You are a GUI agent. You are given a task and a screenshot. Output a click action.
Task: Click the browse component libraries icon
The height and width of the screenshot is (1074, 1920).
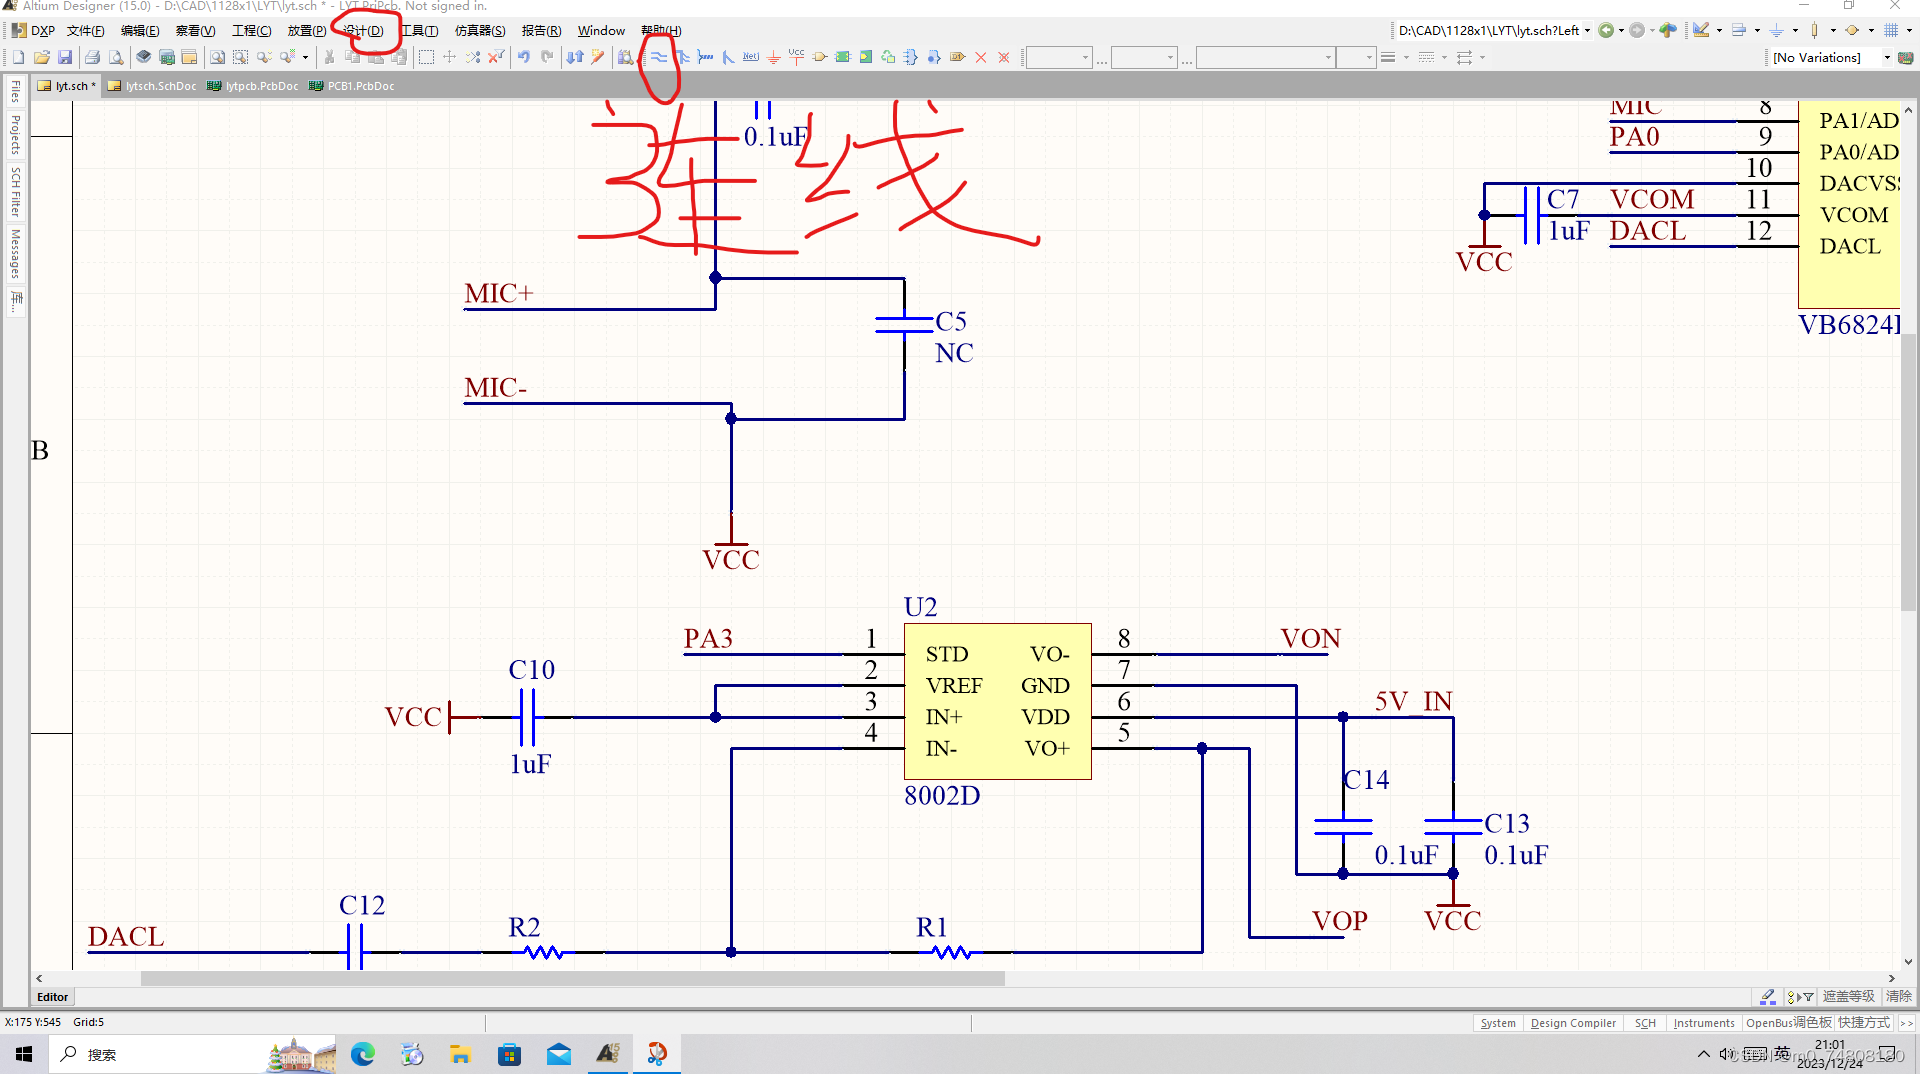625,57
